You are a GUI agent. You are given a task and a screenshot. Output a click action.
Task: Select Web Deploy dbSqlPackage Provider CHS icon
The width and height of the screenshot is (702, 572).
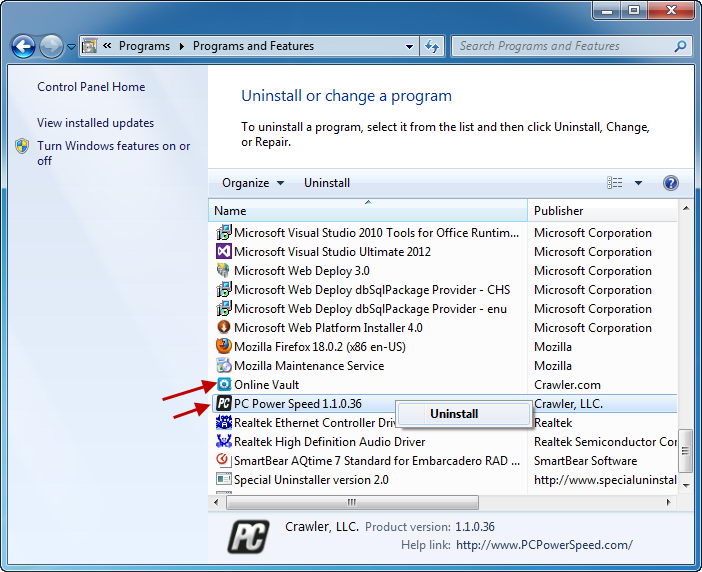223,290
